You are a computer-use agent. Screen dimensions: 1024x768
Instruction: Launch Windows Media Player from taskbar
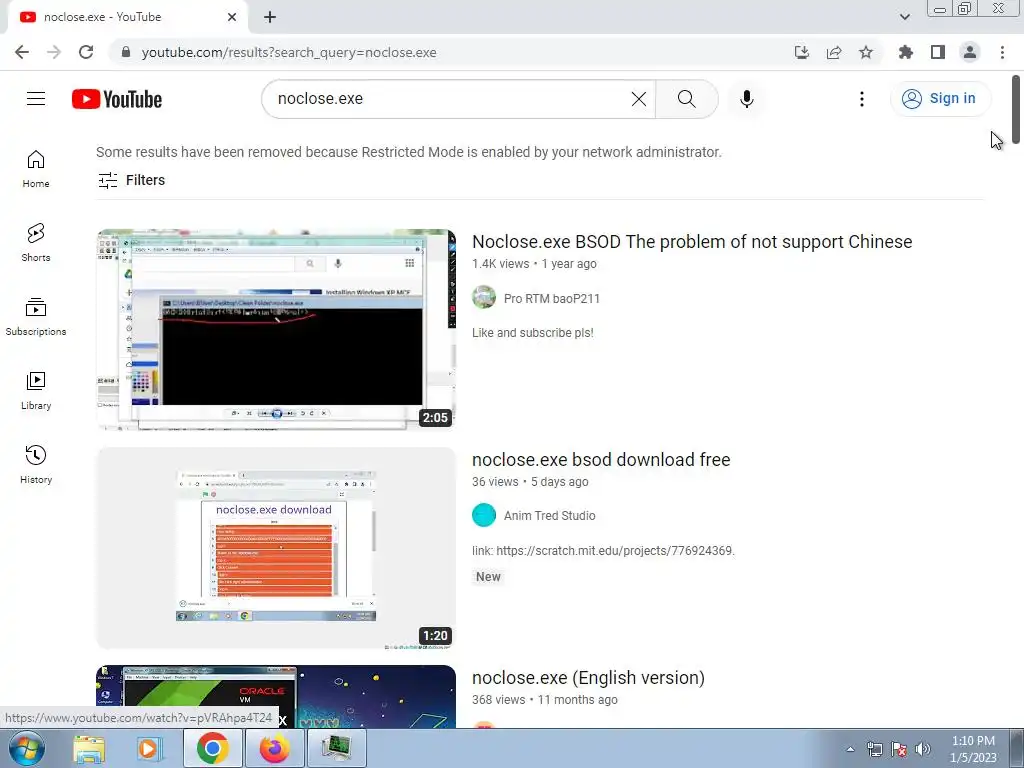point(149,748)
